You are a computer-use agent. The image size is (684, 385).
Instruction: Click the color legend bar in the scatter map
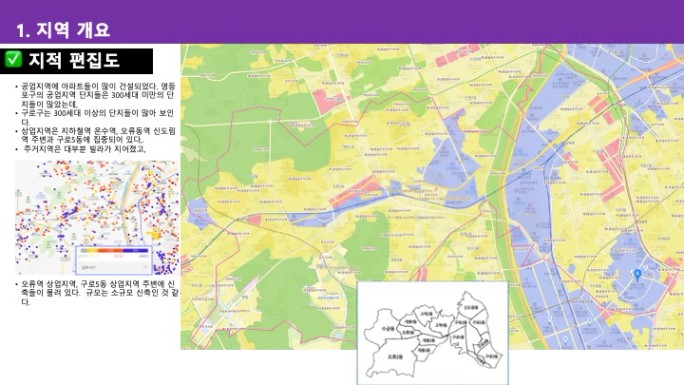(114, 251)
